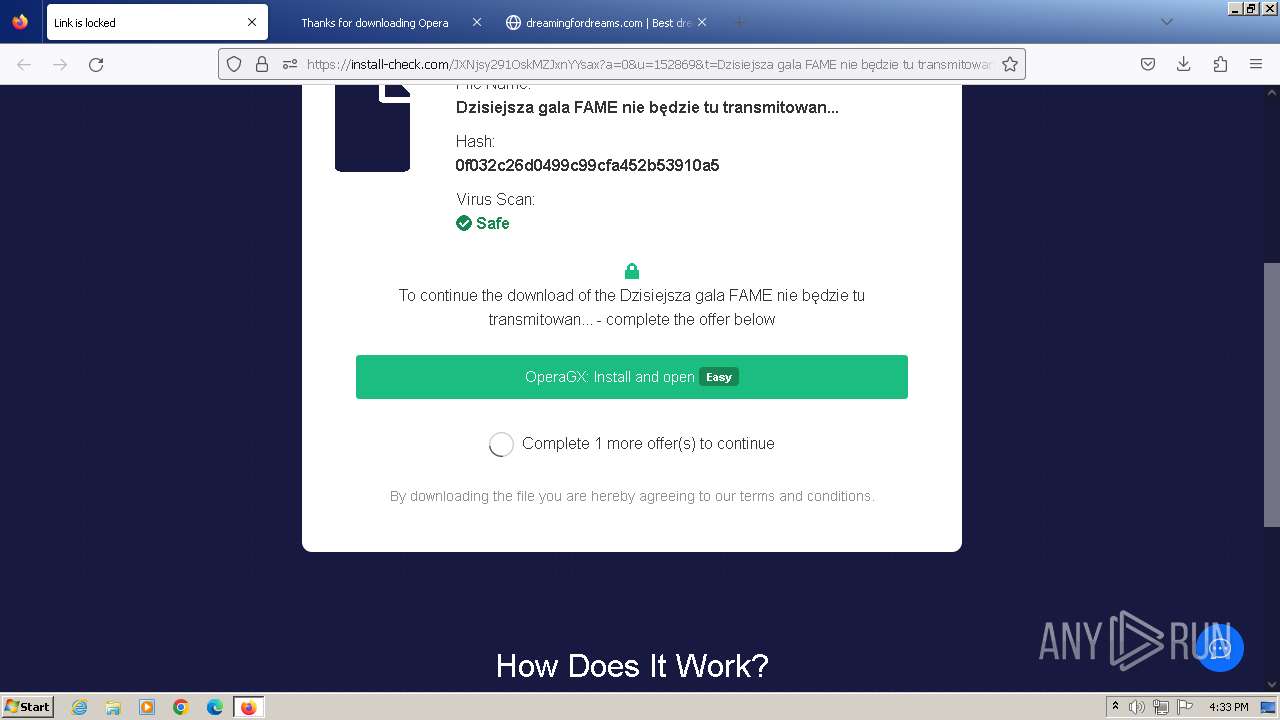This screenshot has height=720, width=1280.
Task: Click the 4:33 PM system clock
Action: pyautogui.click(x=1228, y=707)
